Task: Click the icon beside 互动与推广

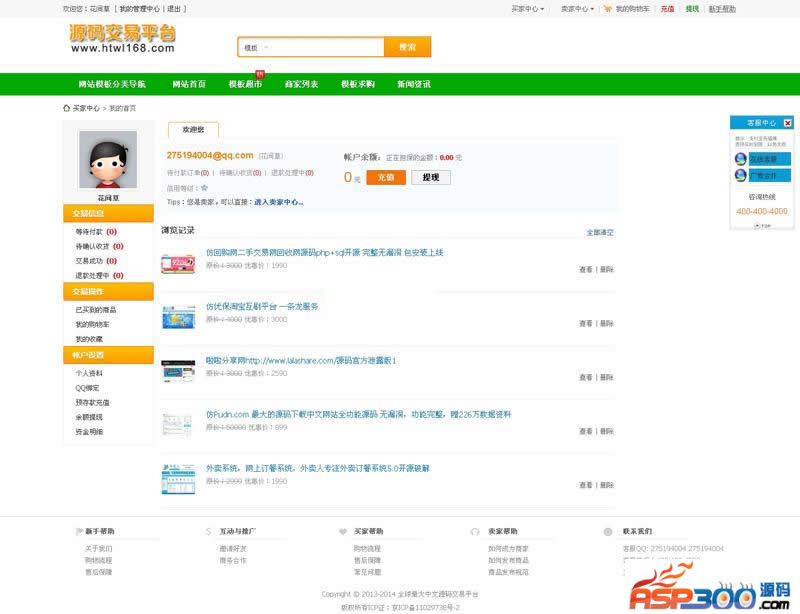Action: 209,531
